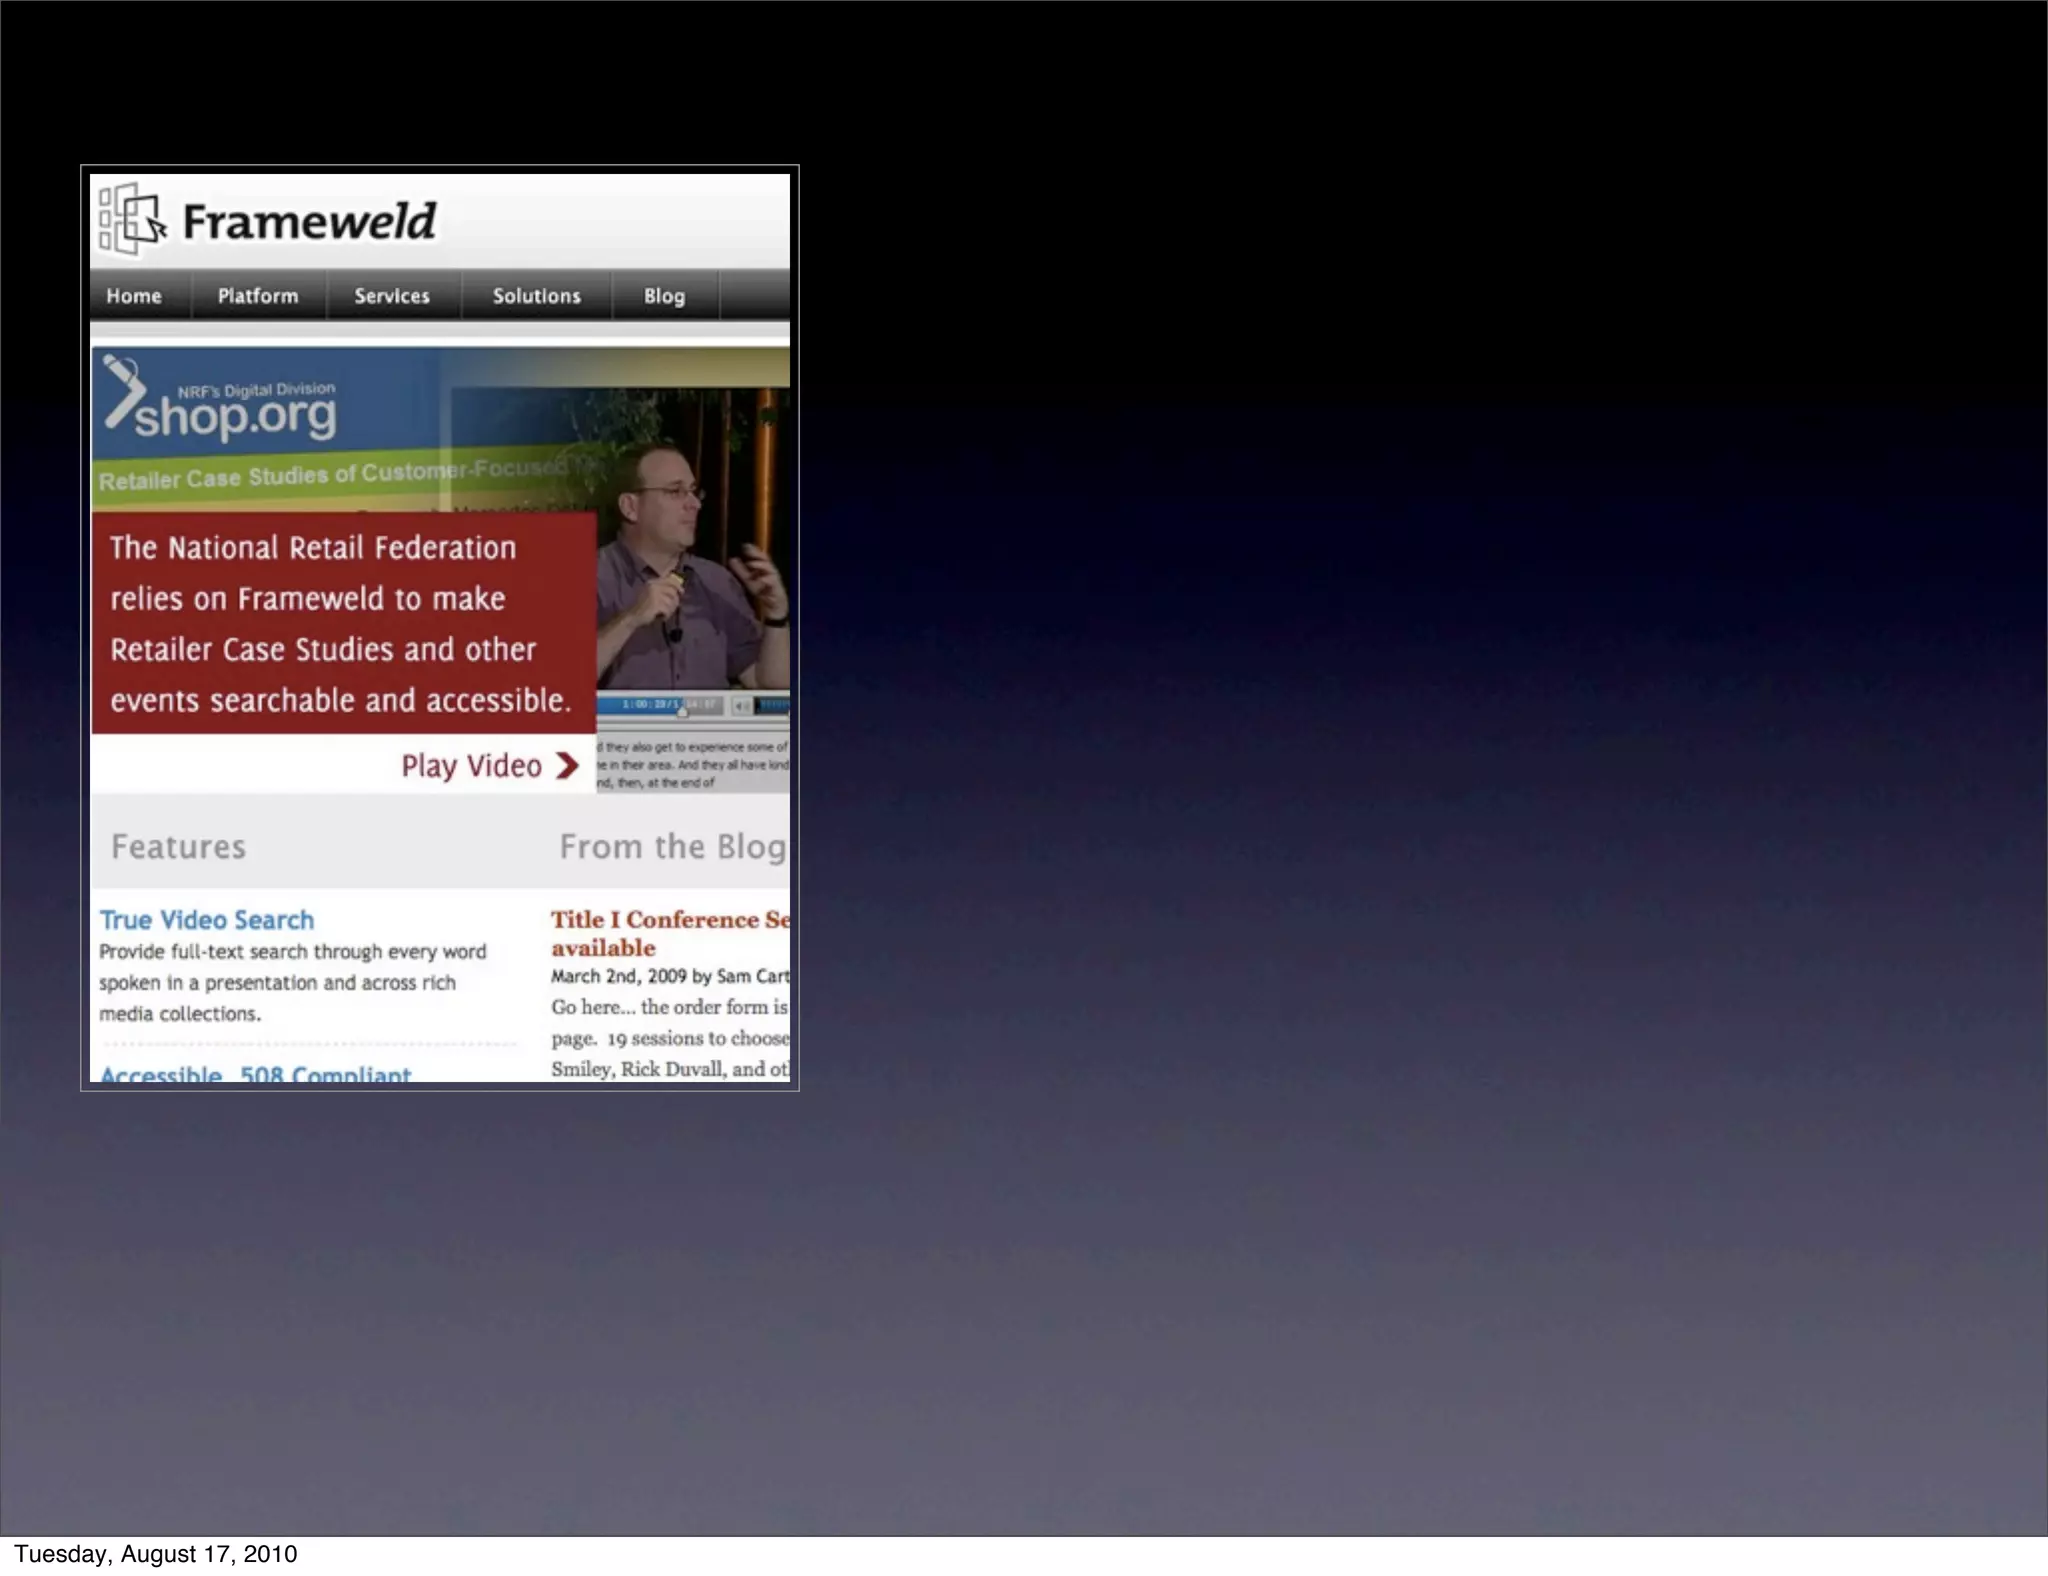Viewport: 2048px width, 1576px height.
Task: Click "Retailer Case Studies of Customer-Focused" banner text
Action: coord(335,474)
